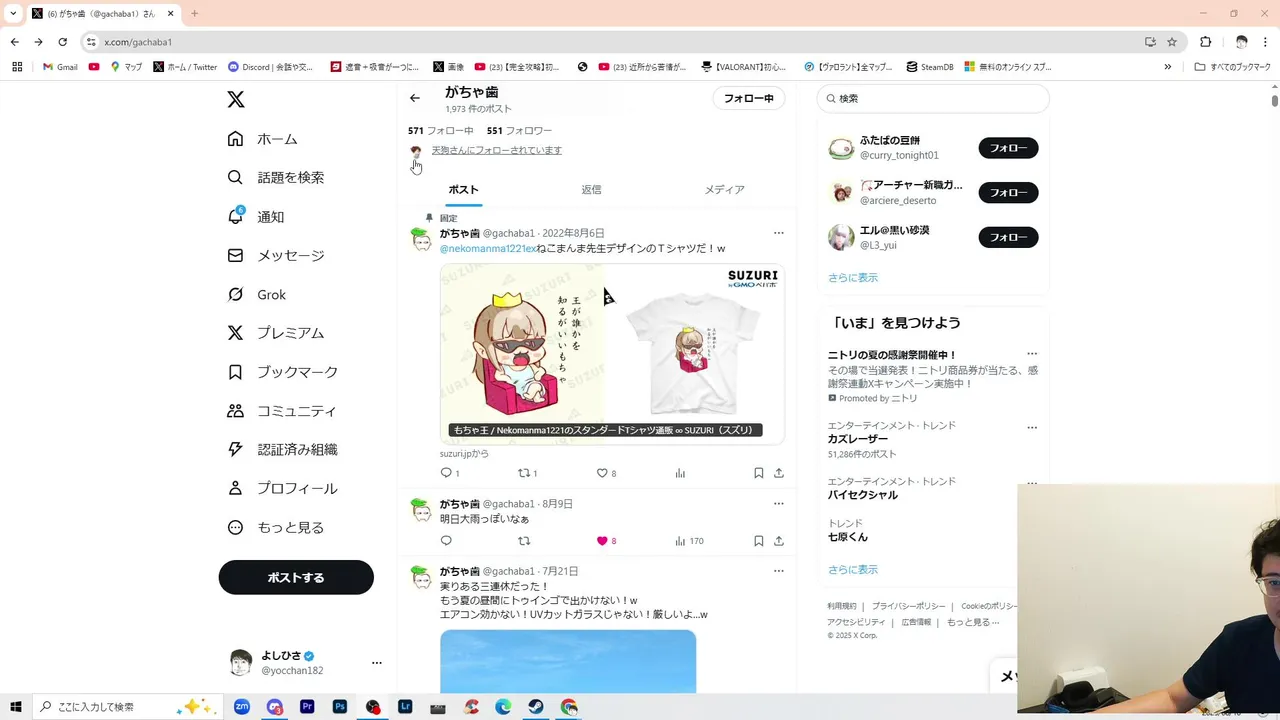The image size is (1280, 720).
Task: Open SteamDB bookmark in bookmarks bar
Action: point(930,67)
